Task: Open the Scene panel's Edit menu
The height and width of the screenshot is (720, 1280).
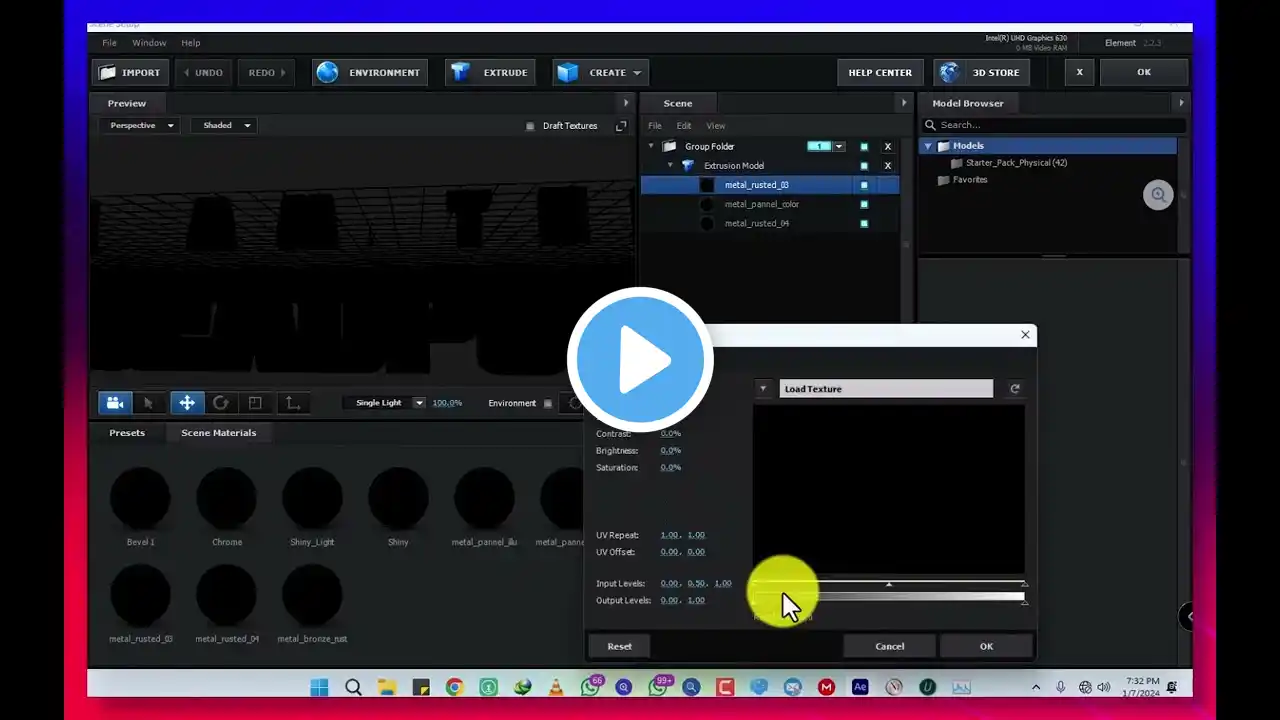Action: tap(684, 126)
